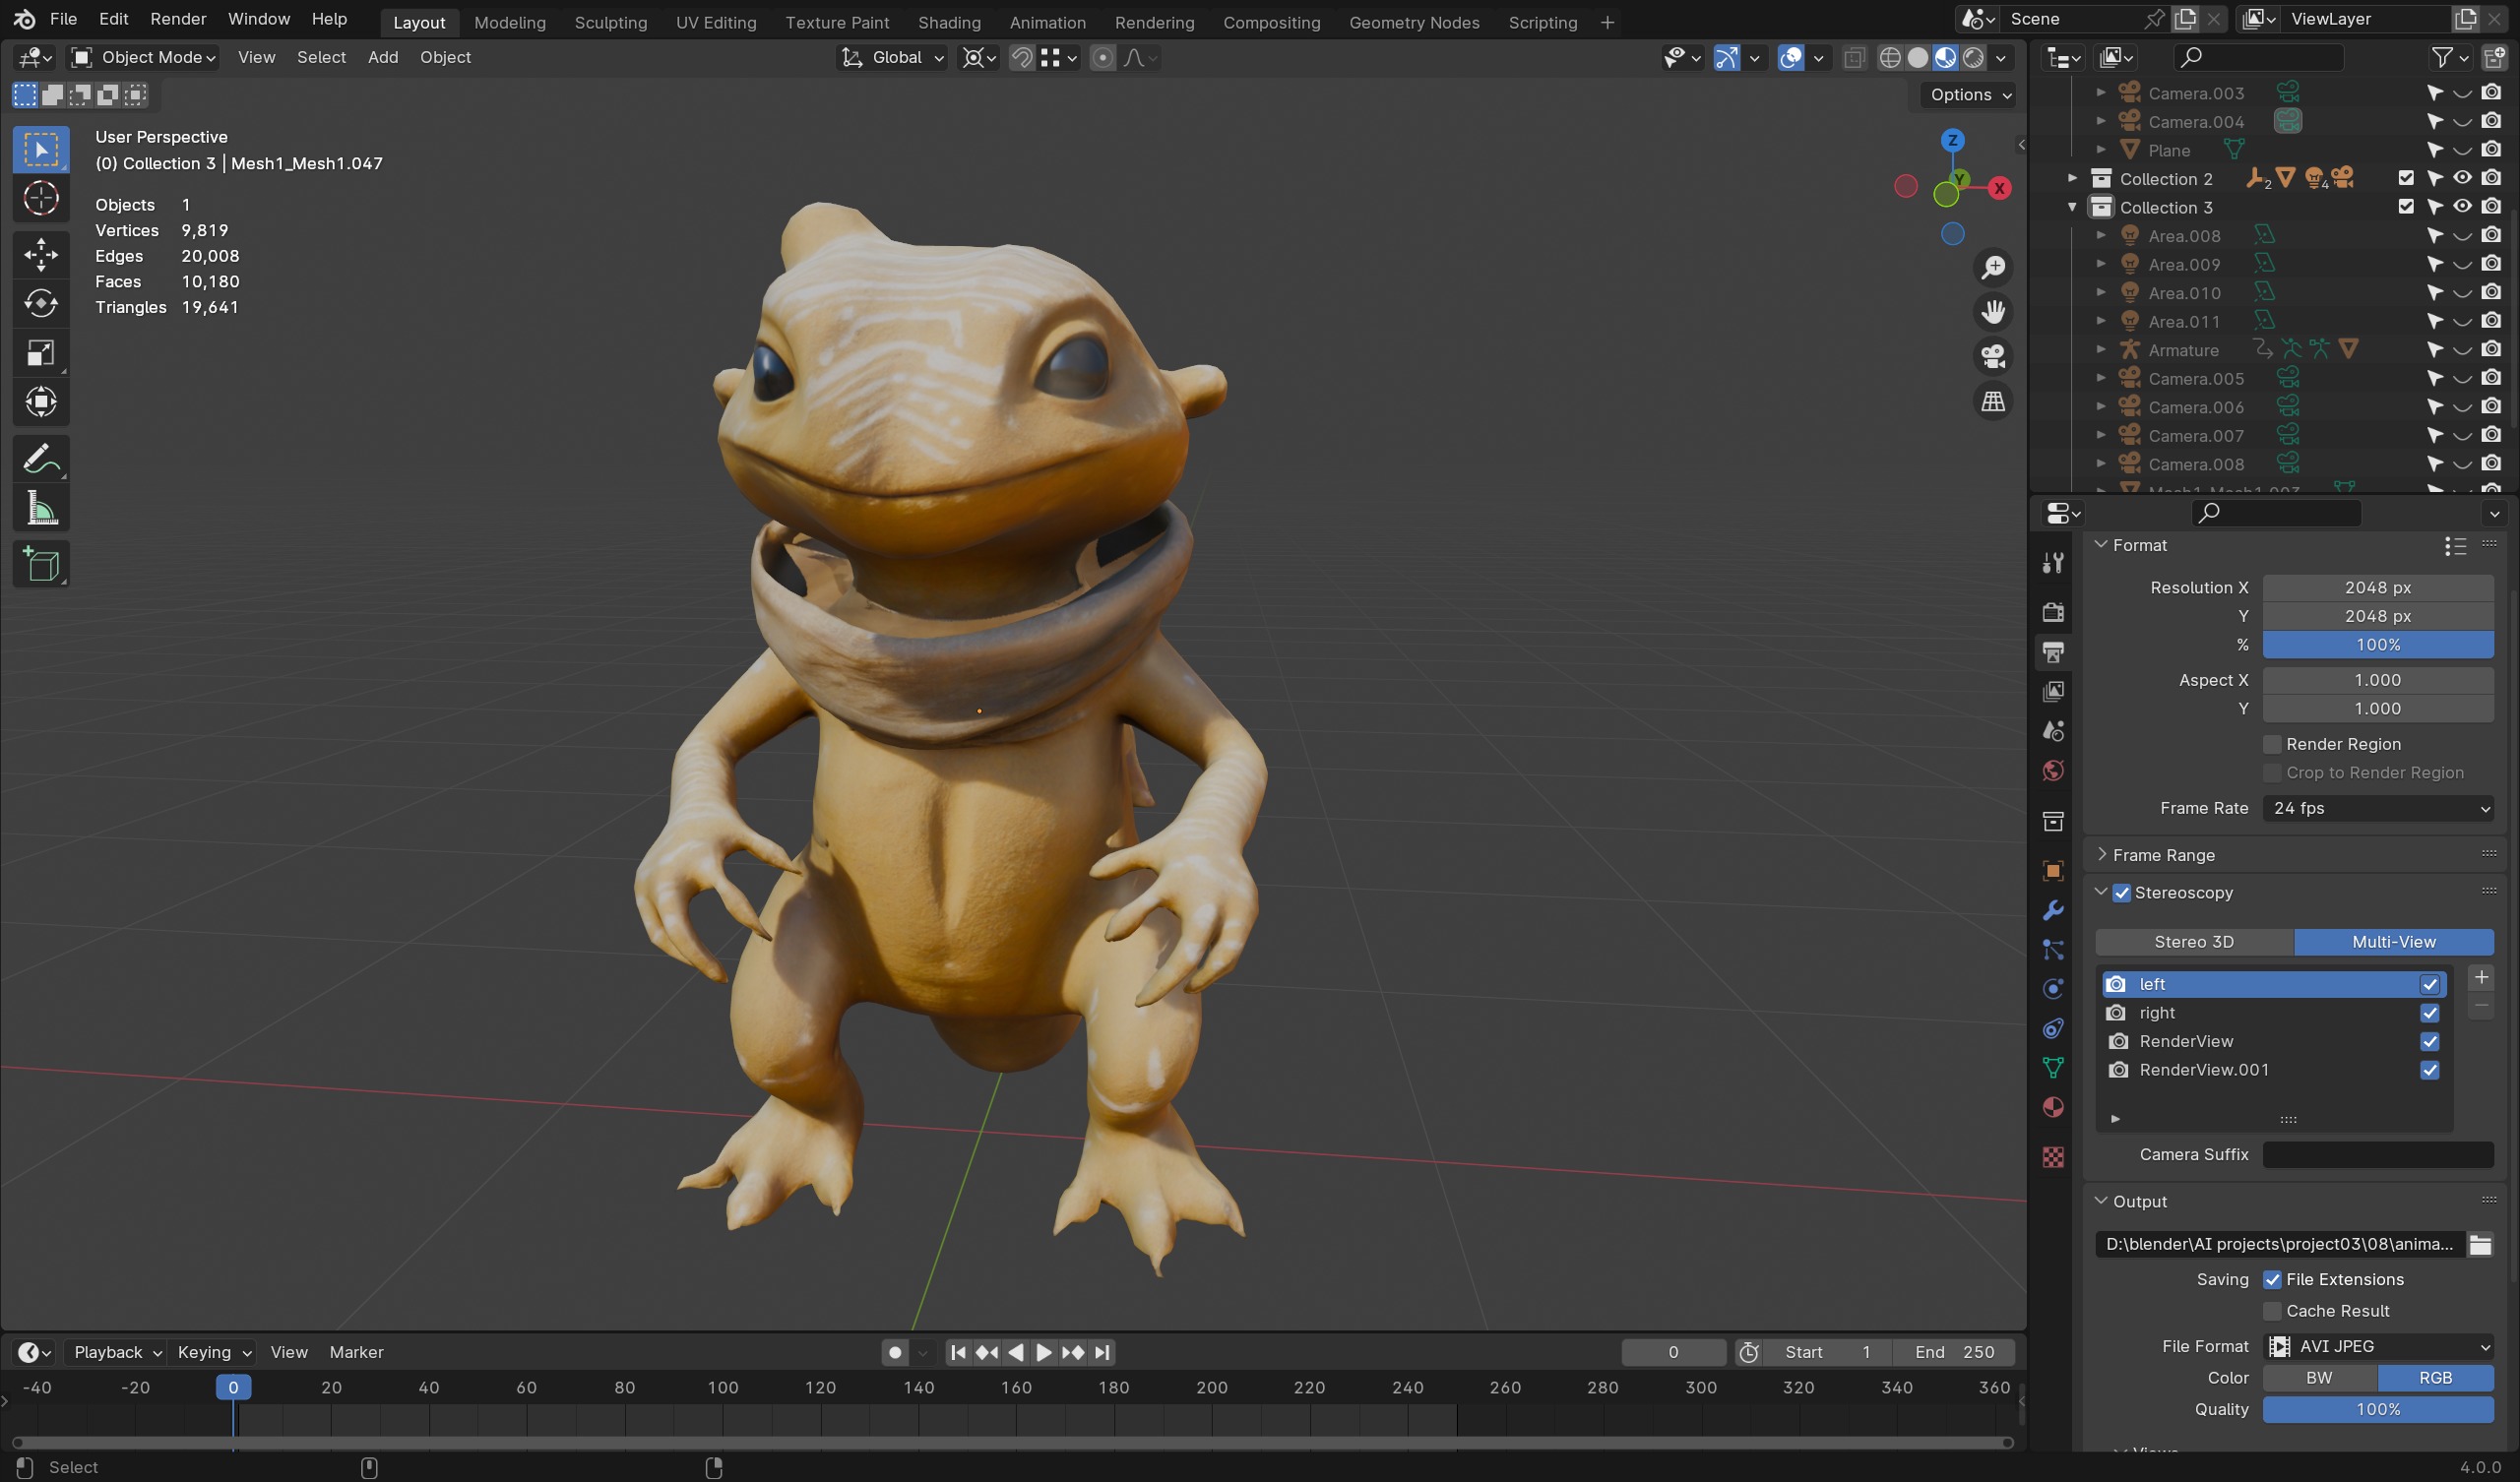Select the Add Cube tool
This screenshot has width=2520, height=1482.
(41, 565)
